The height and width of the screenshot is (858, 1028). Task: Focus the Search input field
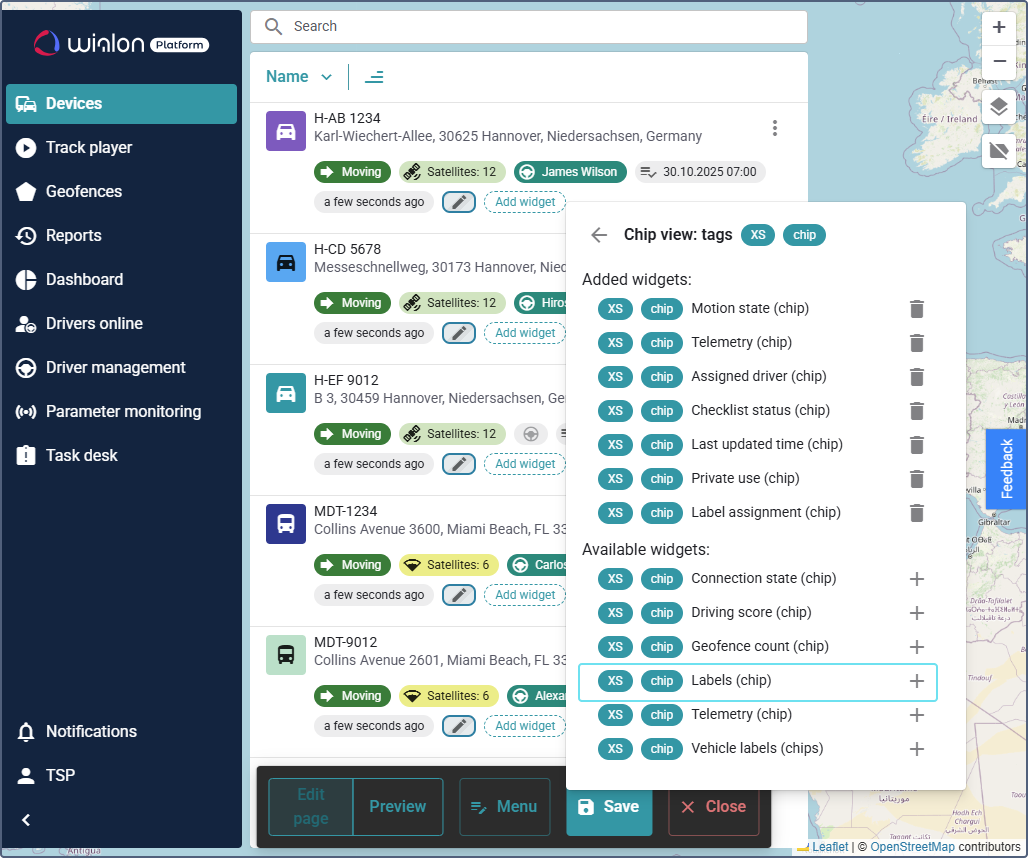coord(540,27)
